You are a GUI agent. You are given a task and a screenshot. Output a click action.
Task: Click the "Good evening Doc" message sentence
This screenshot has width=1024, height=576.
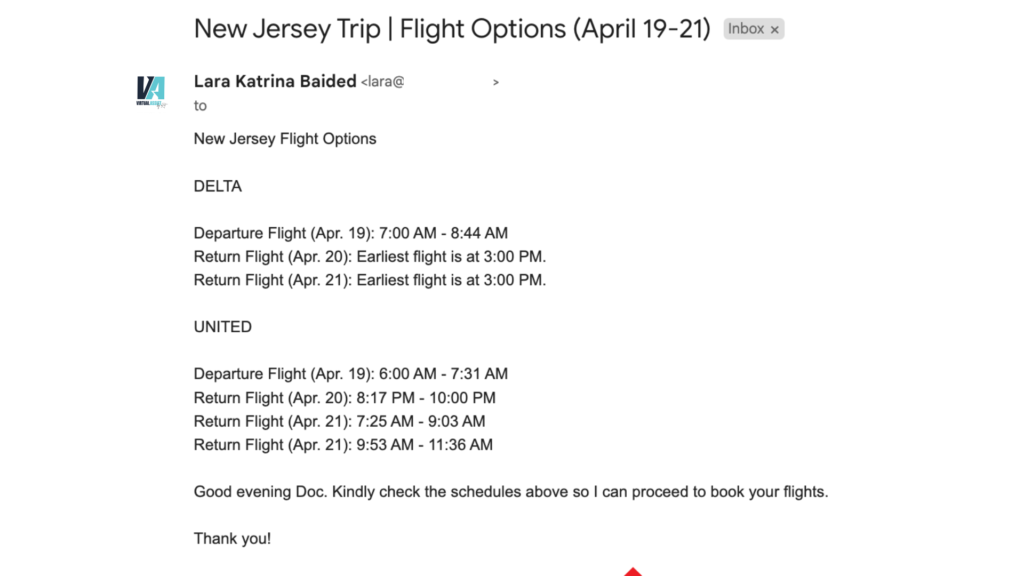point(511,492)
